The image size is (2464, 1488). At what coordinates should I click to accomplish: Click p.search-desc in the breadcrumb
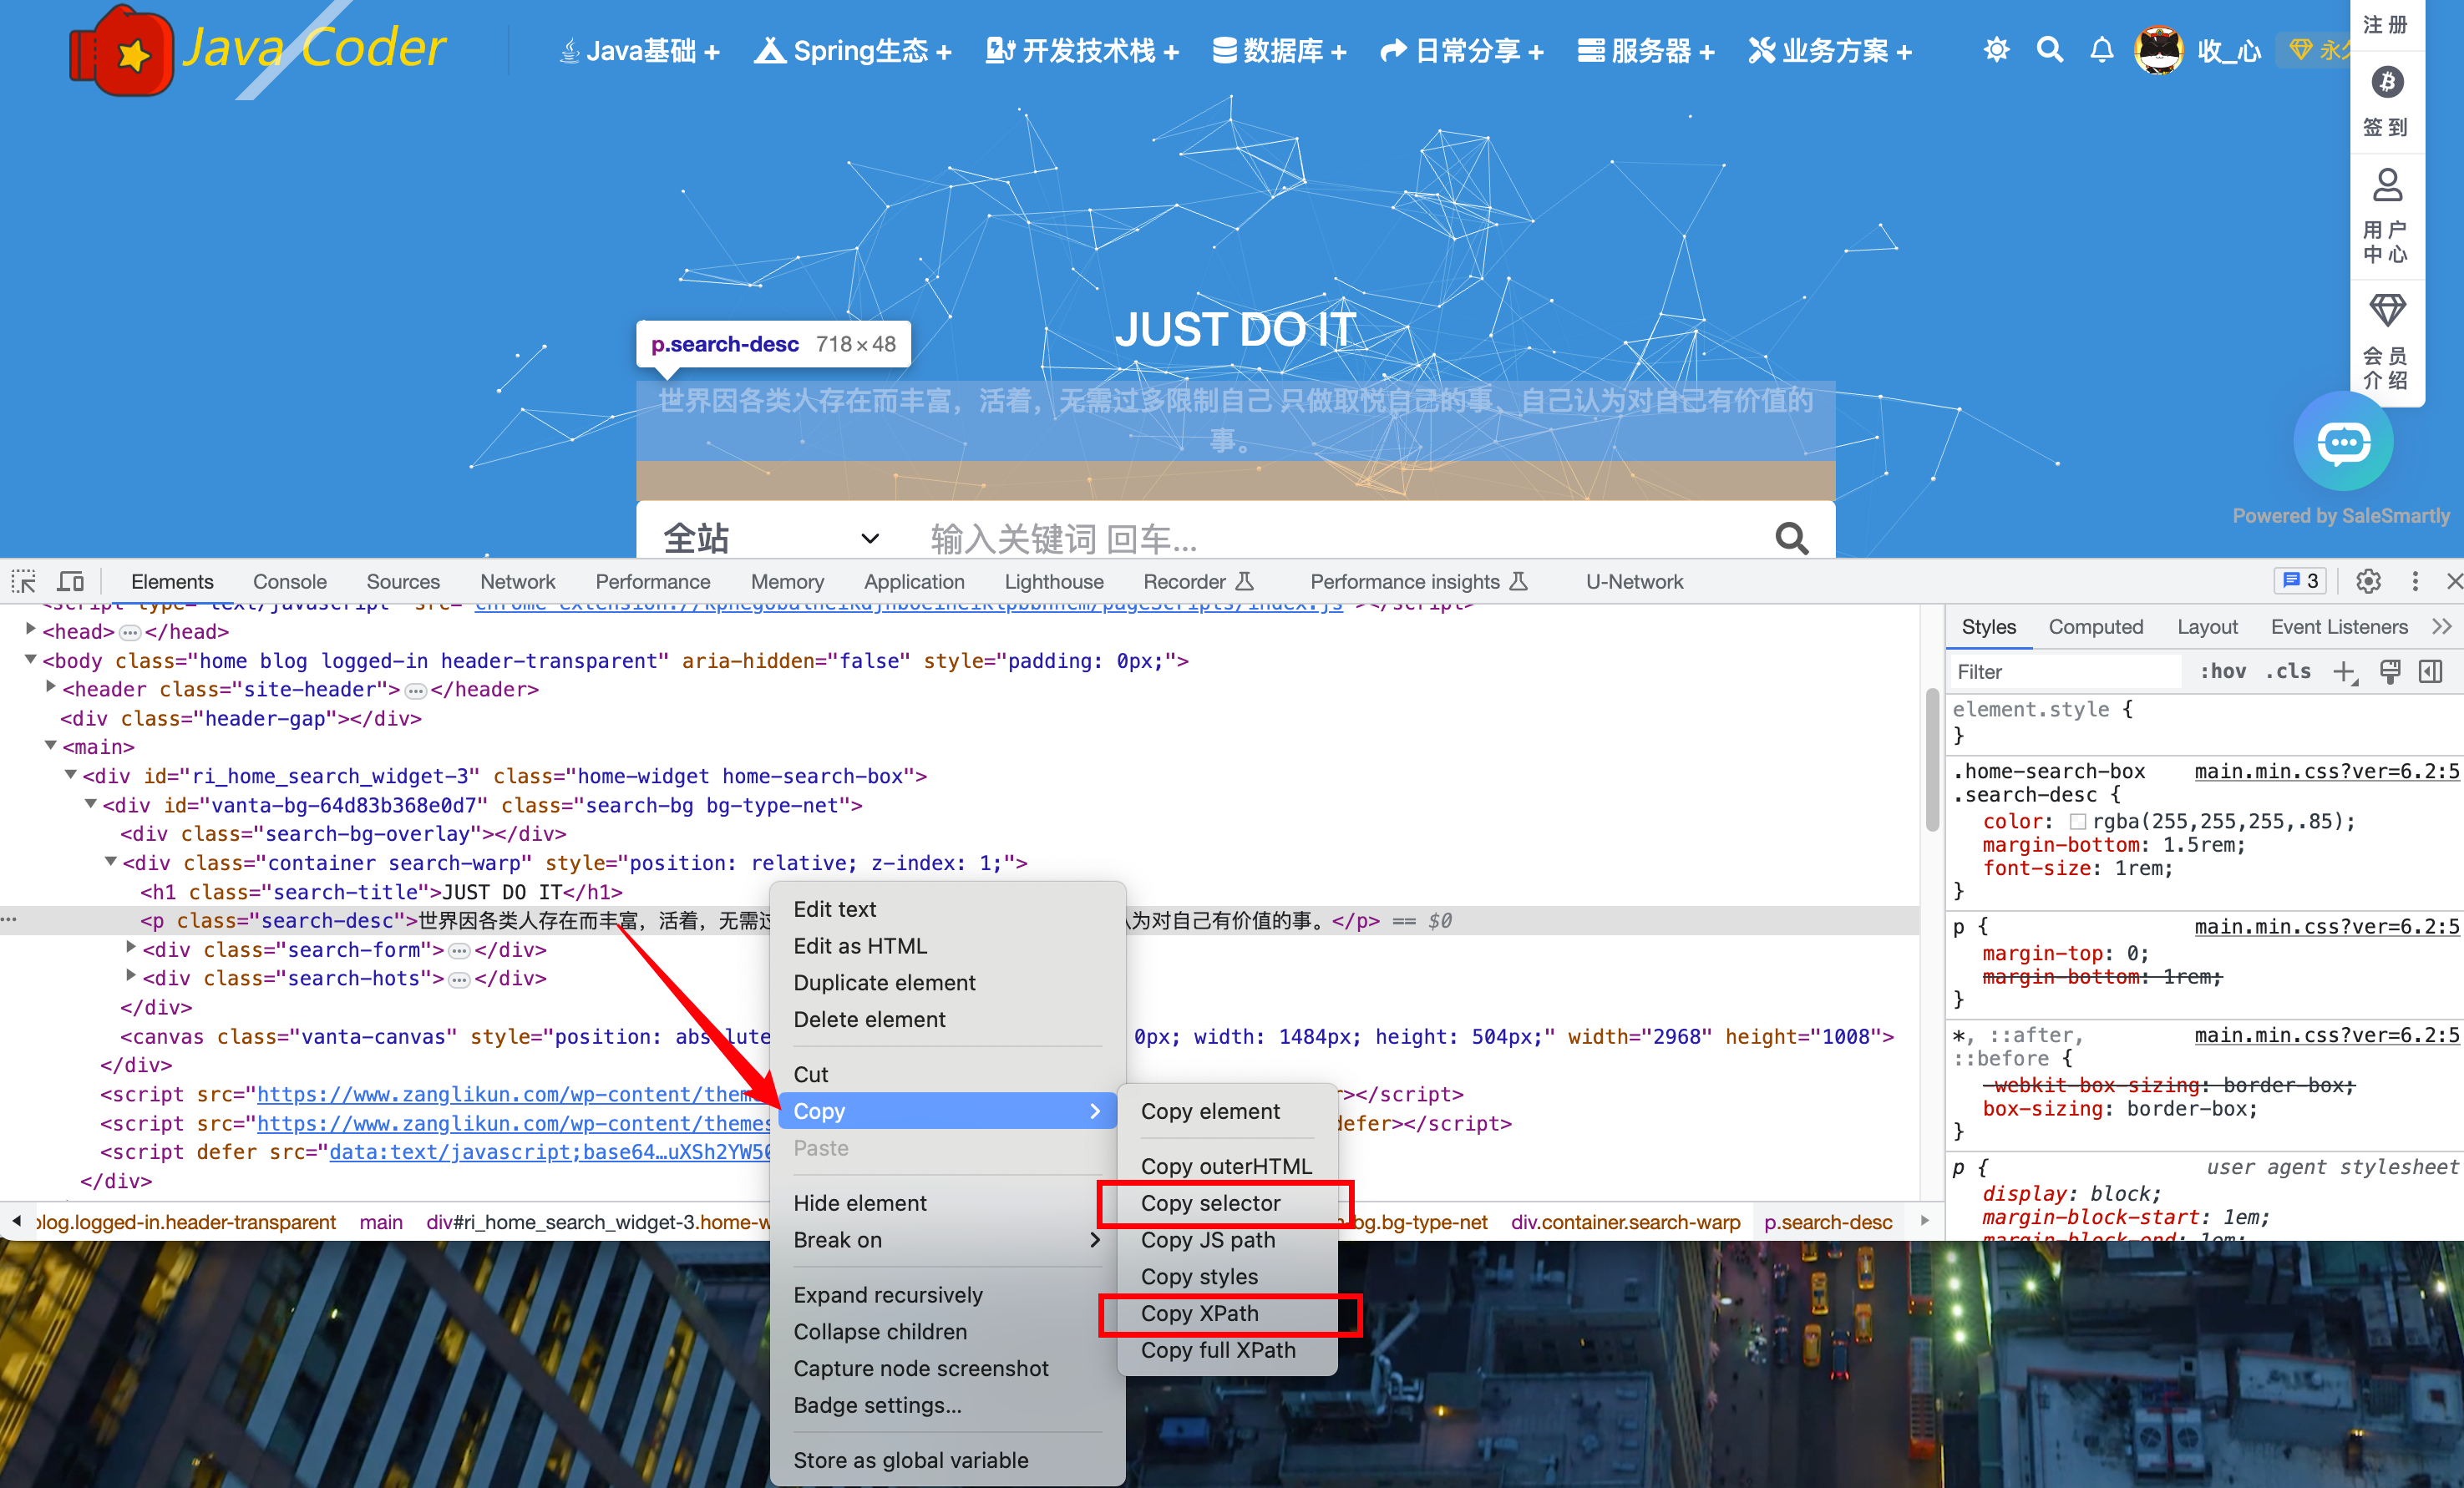1828,1222
